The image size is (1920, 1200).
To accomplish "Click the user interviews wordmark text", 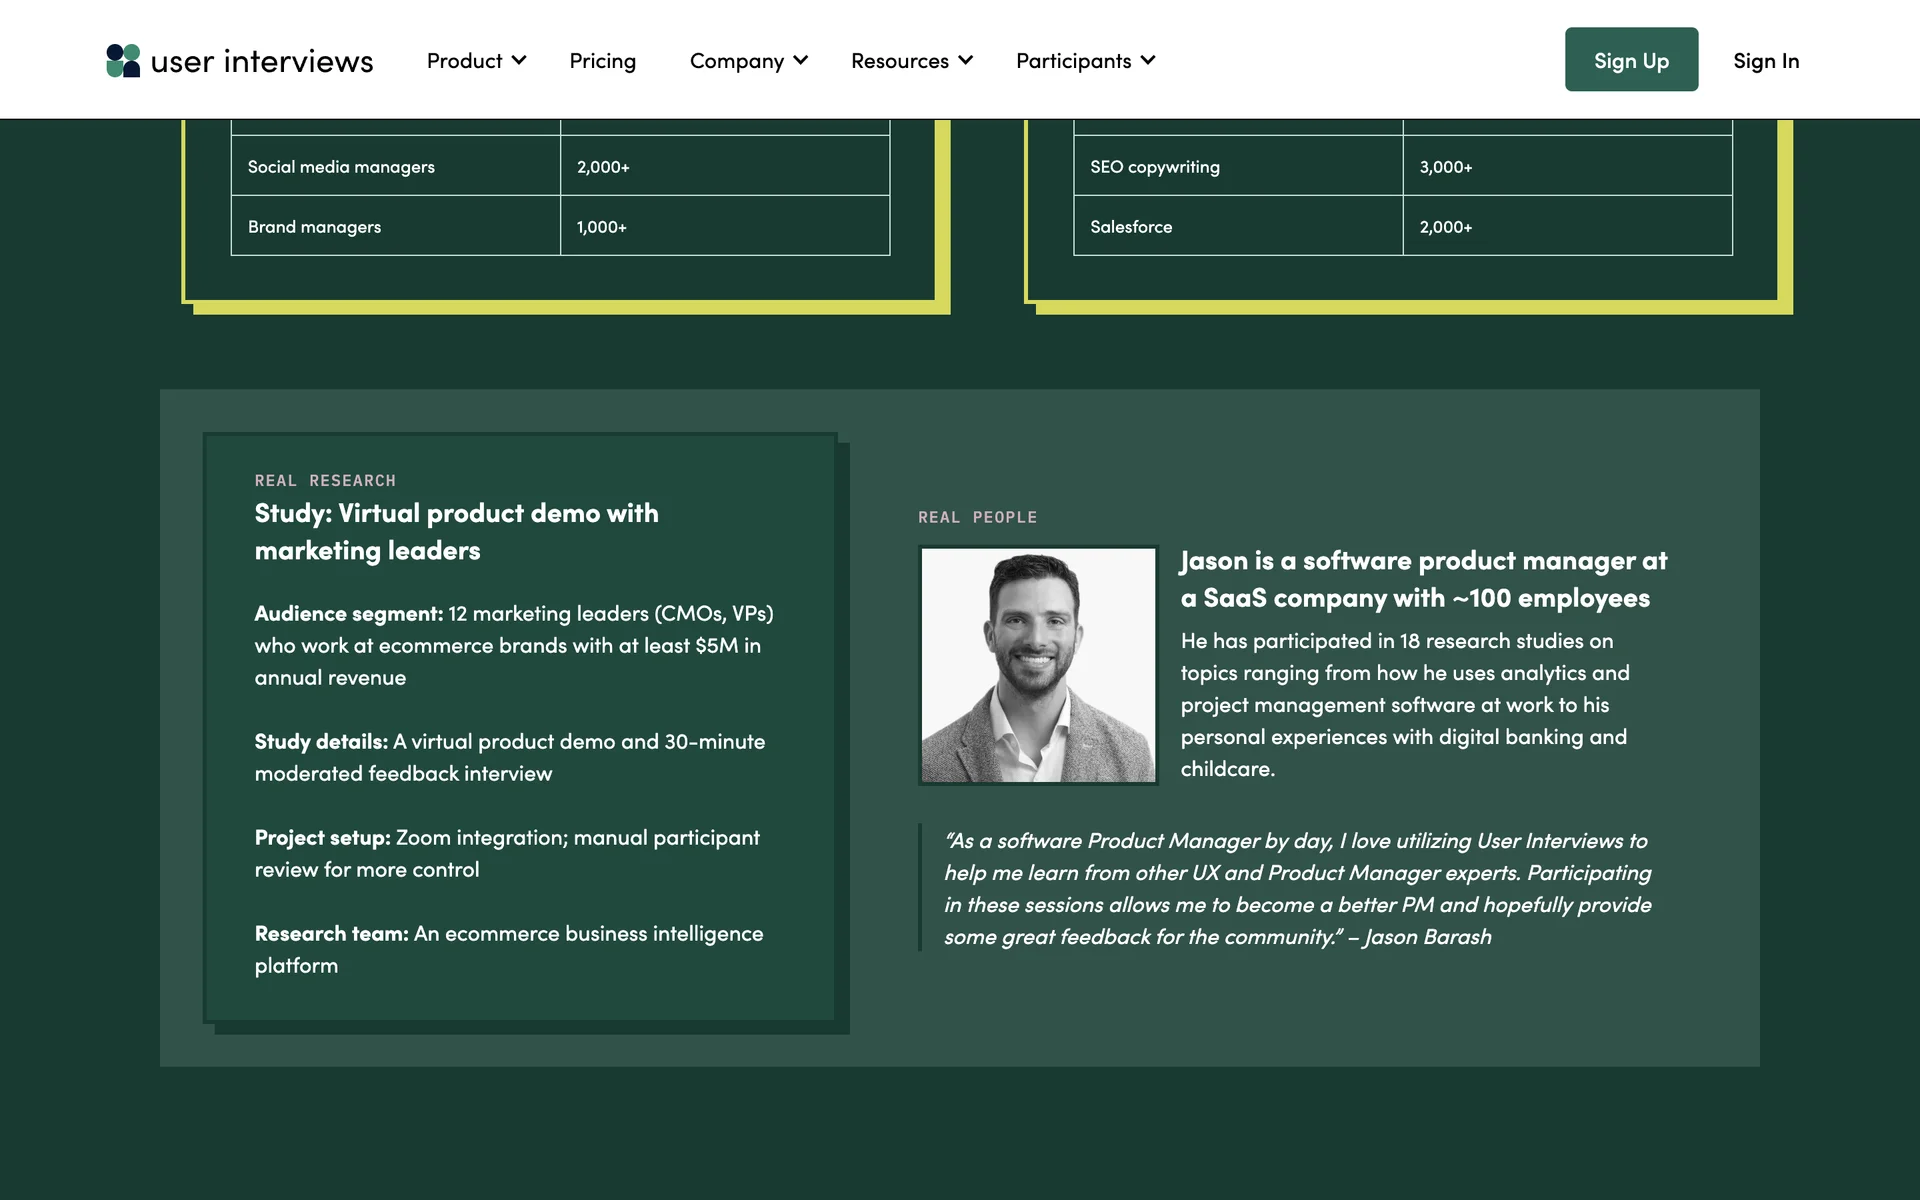I will [x=262, y=62].
